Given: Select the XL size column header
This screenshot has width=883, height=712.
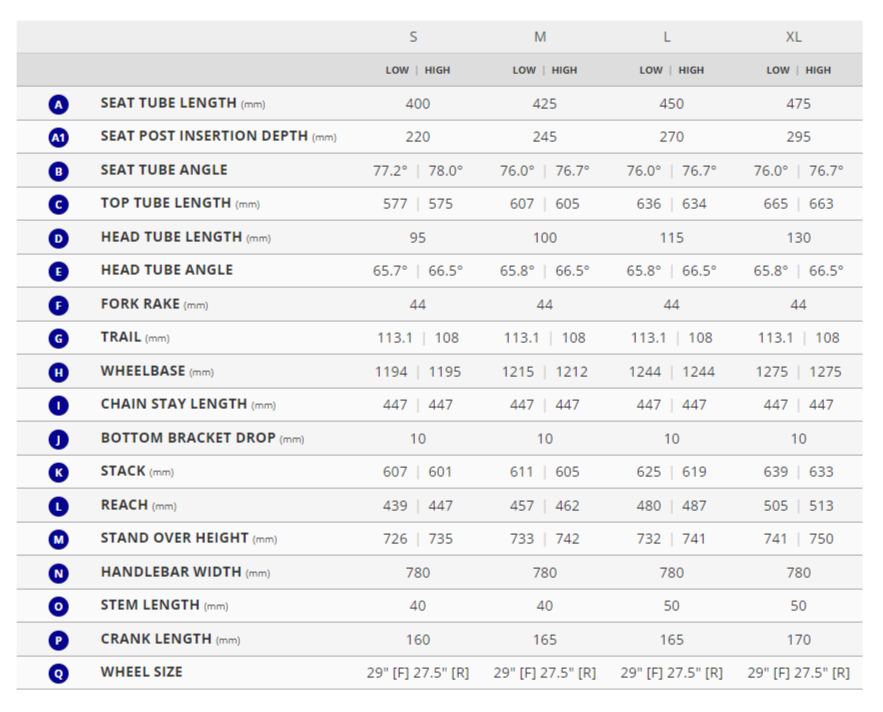Looking at the screenshot, I should coord(793,37).
